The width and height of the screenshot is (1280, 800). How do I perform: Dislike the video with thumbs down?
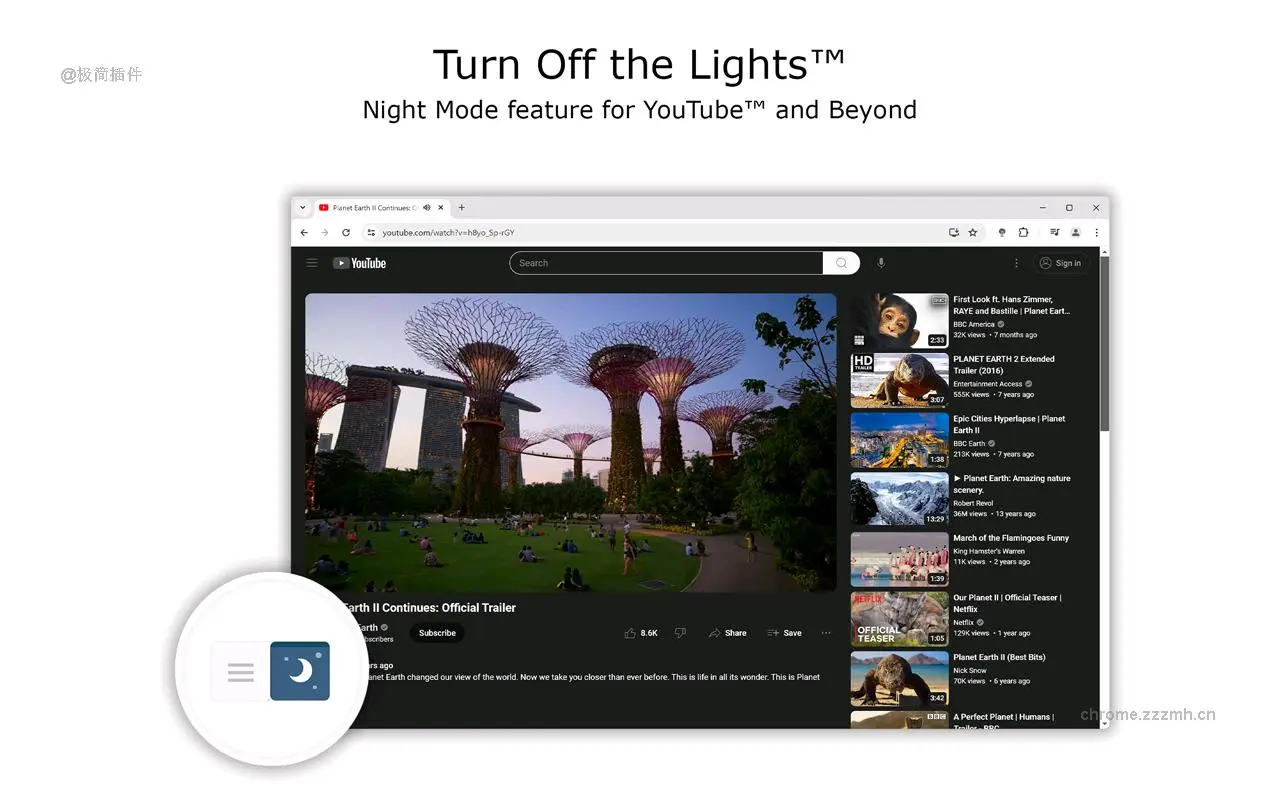click(x=680, y=633)
